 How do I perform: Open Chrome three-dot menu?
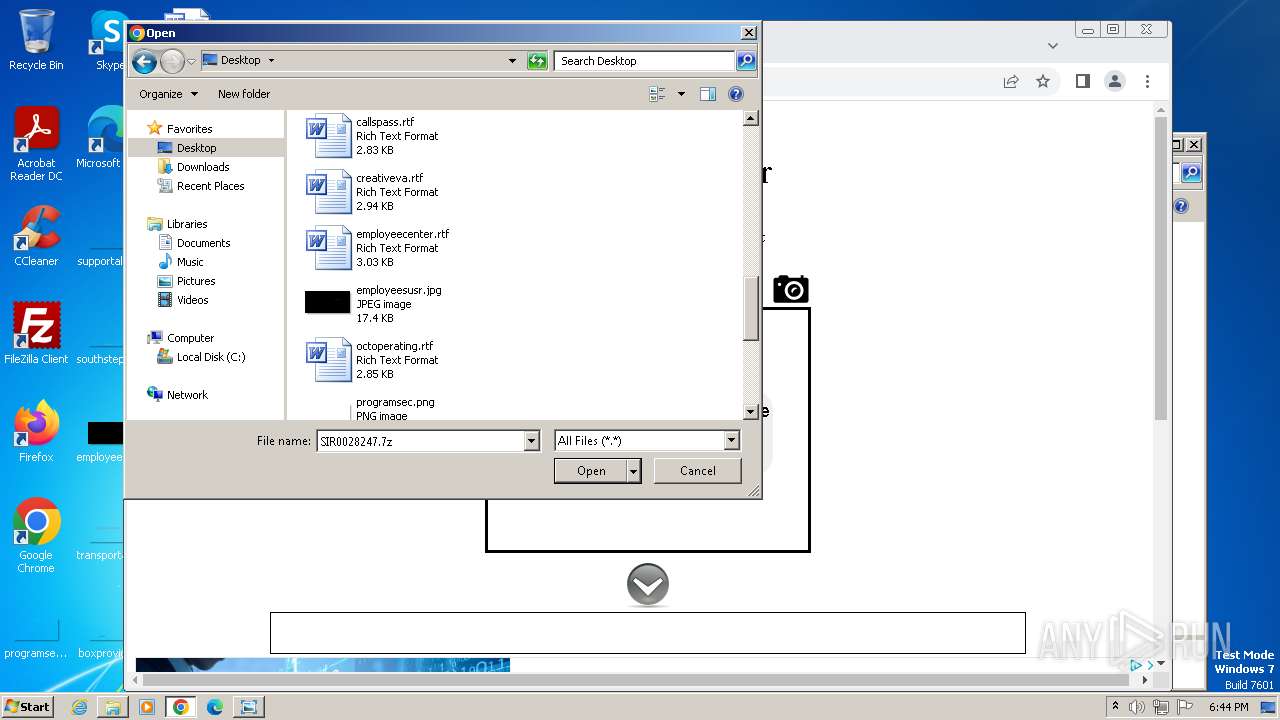[x=1147, y=81]
